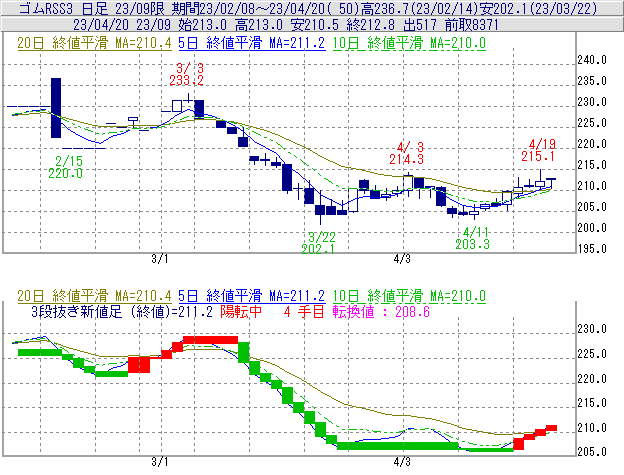Click the ゴムRSS3 日足 chart title header

click(308, 8)
